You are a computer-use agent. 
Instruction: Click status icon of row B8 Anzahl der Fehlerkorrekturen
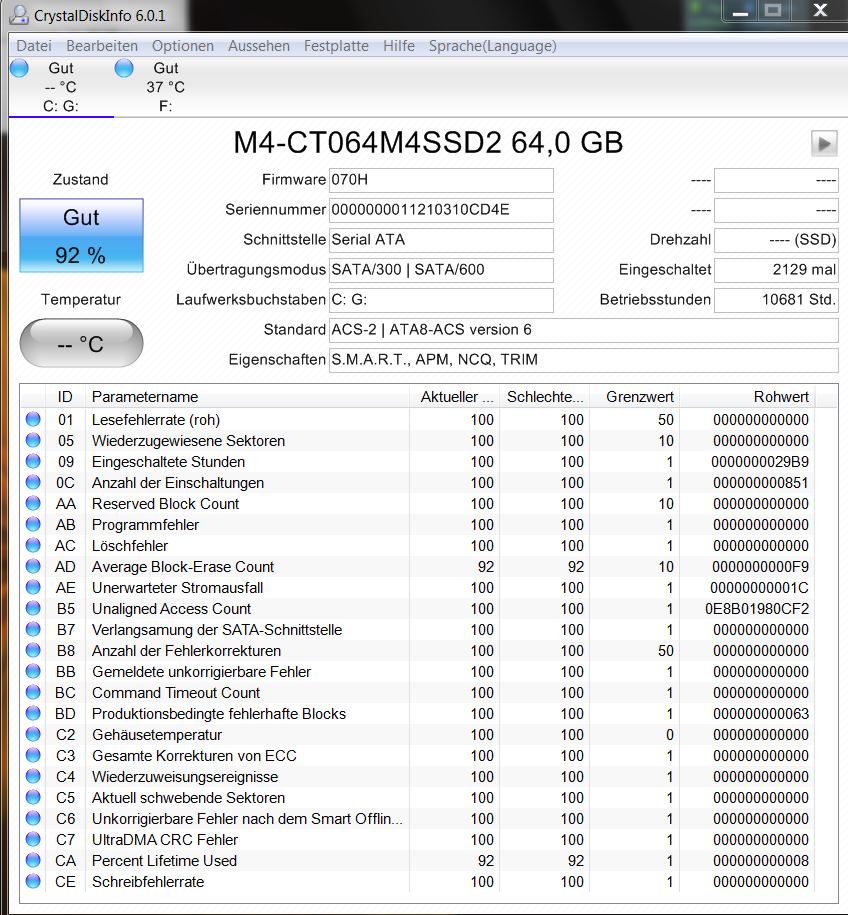coord(33,650)
